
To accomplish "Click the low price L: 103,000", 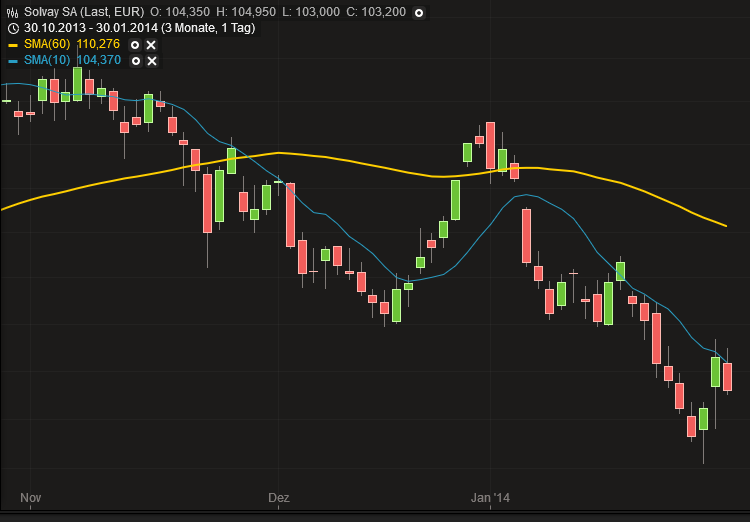I will pos(311,12).
